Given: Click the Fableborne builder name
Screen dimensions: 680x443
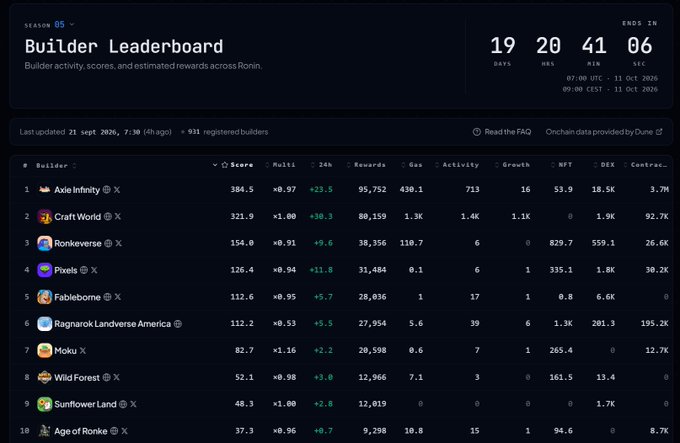Looking at the screenshot, I should (77, 297).
